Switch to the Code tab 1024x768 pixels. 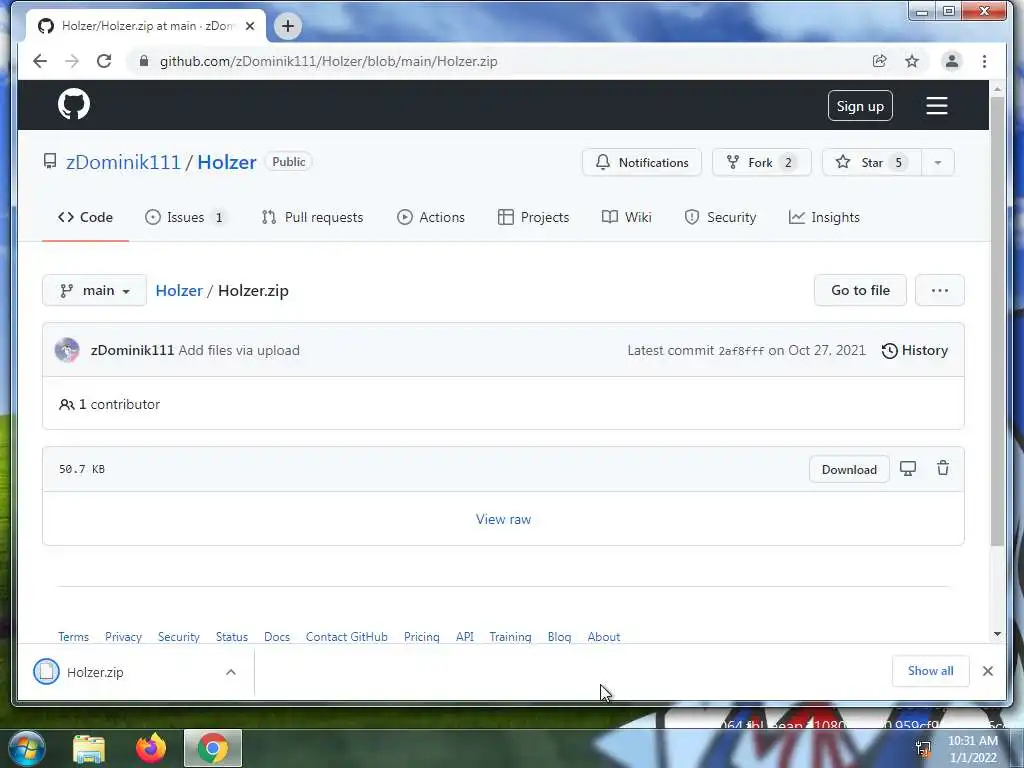[x=86, y=217]
